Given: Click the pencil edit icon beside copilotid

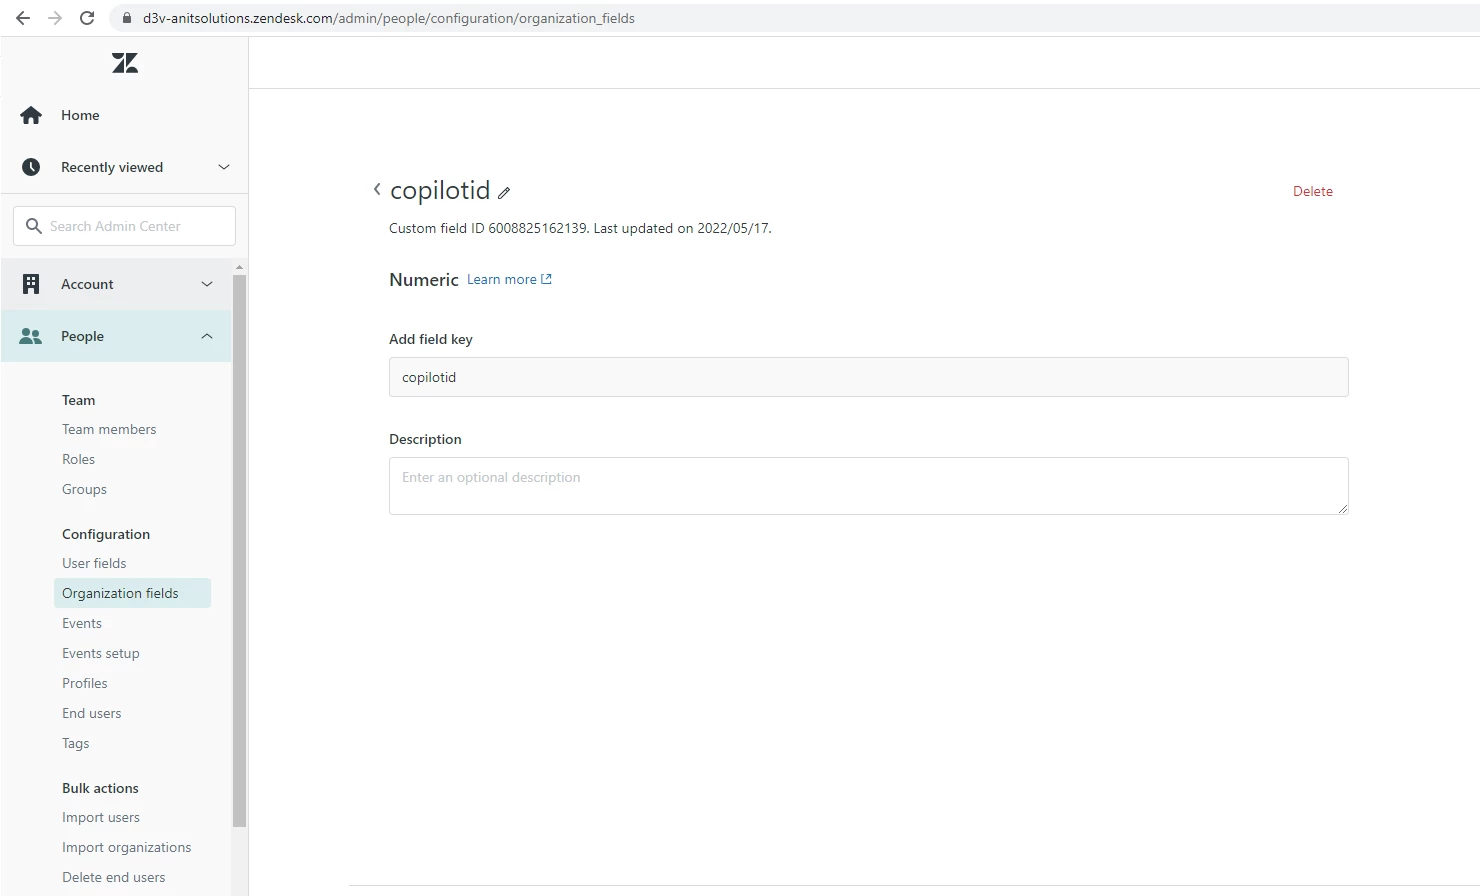Looking at the screenshot, I should tap(504, 193).
